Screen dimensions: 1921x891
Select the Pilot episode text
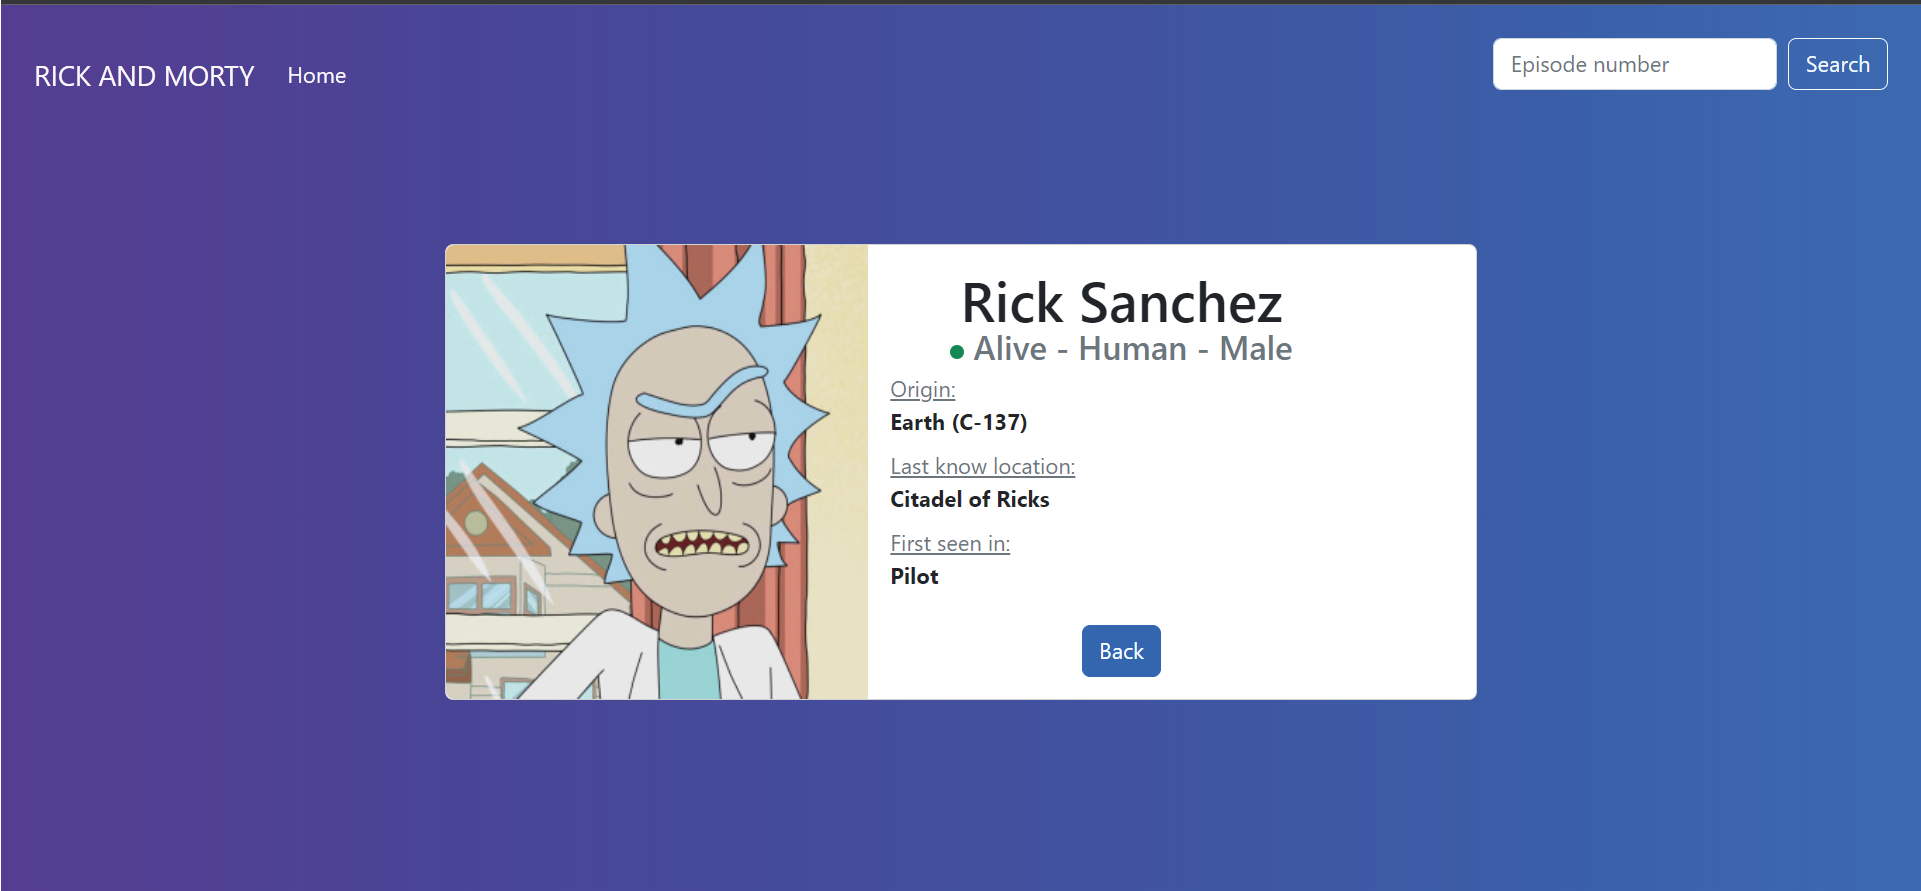[x=913, y=576]
